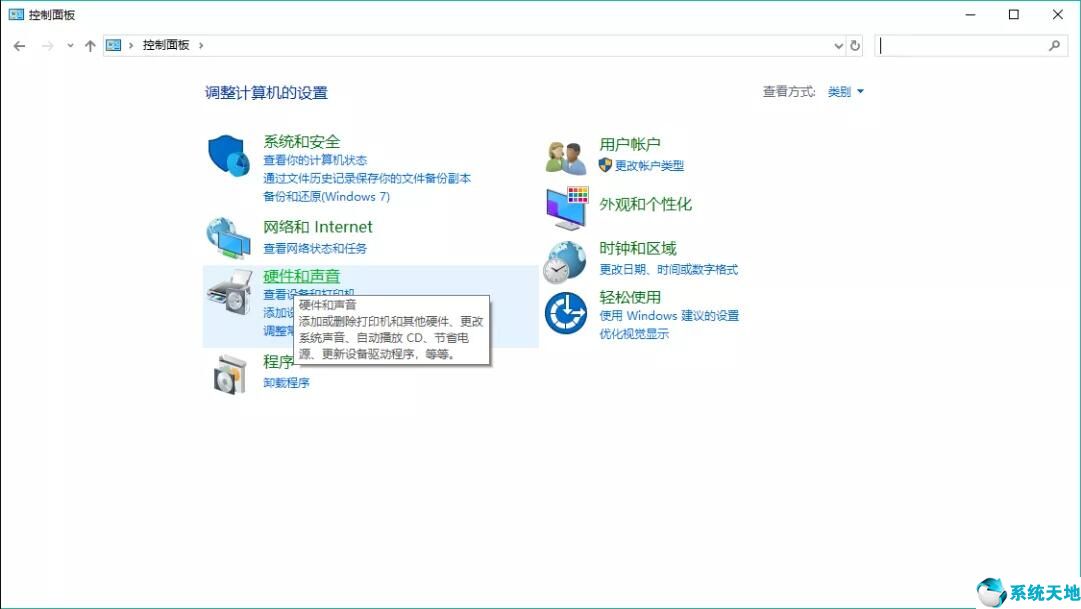This screenshot has width=1081, height=609.
Task: Open the 类别 view mode dropdown
Action: (x=845, y=91)
